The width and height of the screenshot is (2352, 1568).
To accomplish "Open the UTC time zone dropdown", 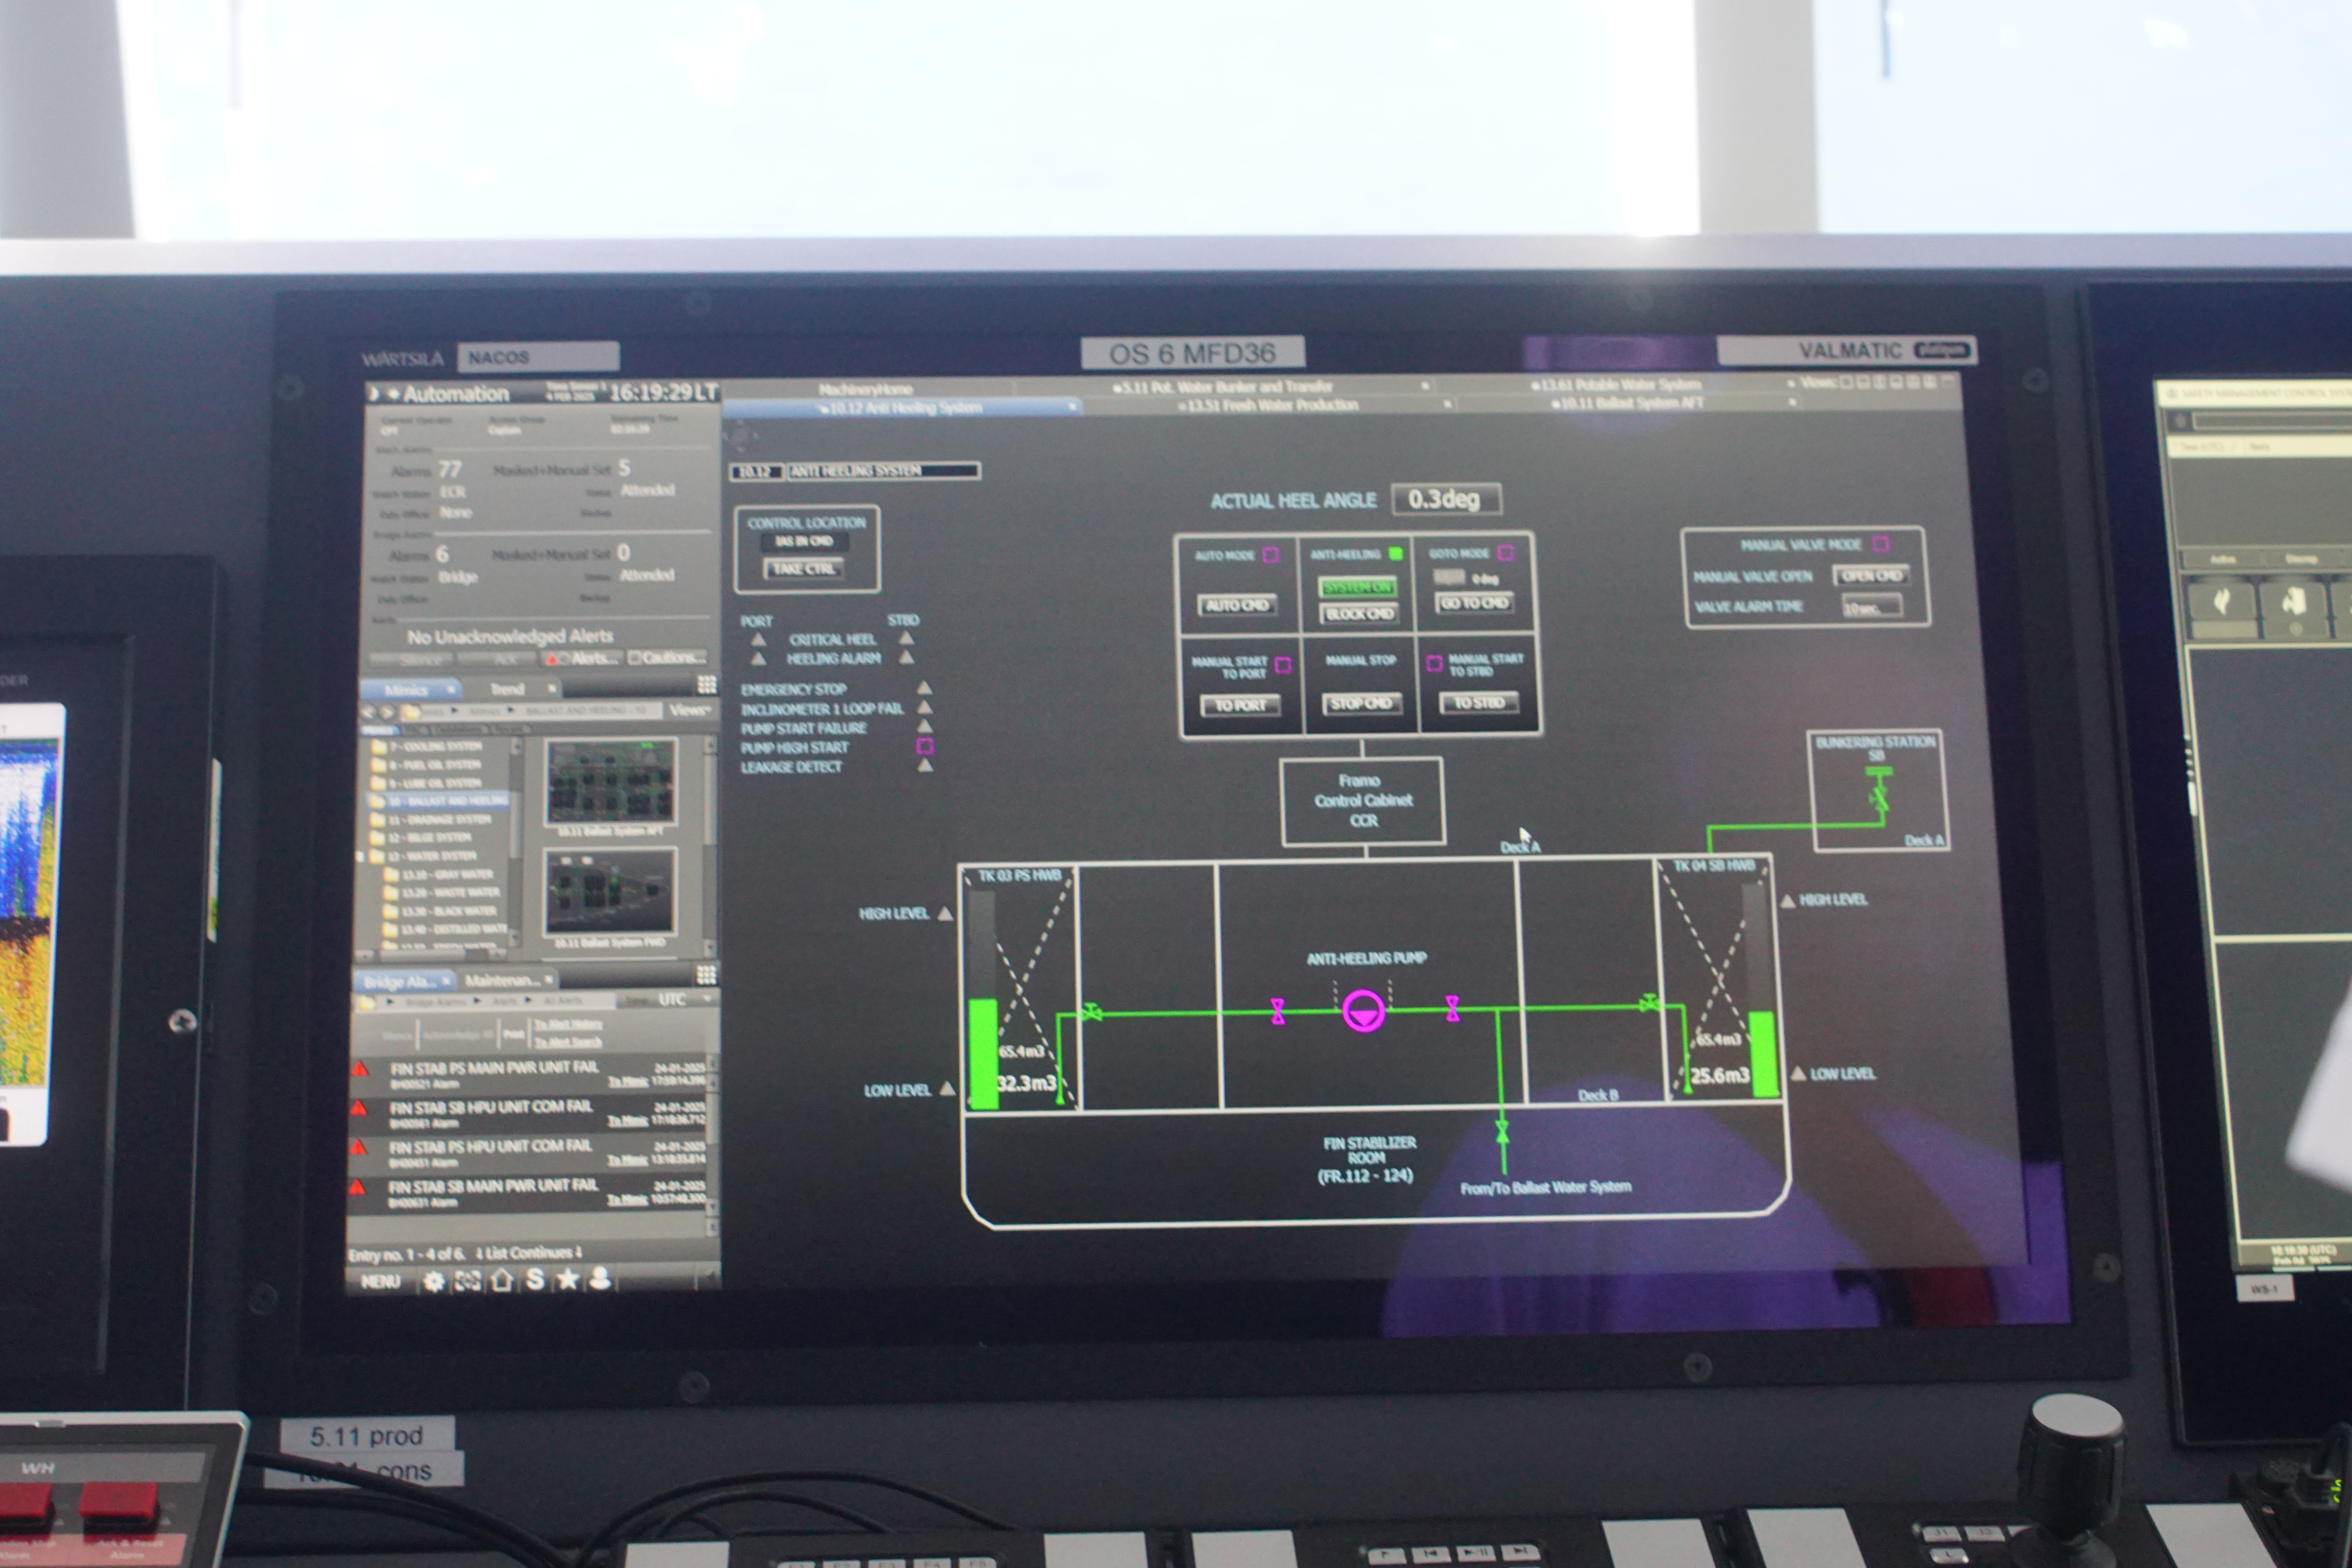I will point(682,999).
